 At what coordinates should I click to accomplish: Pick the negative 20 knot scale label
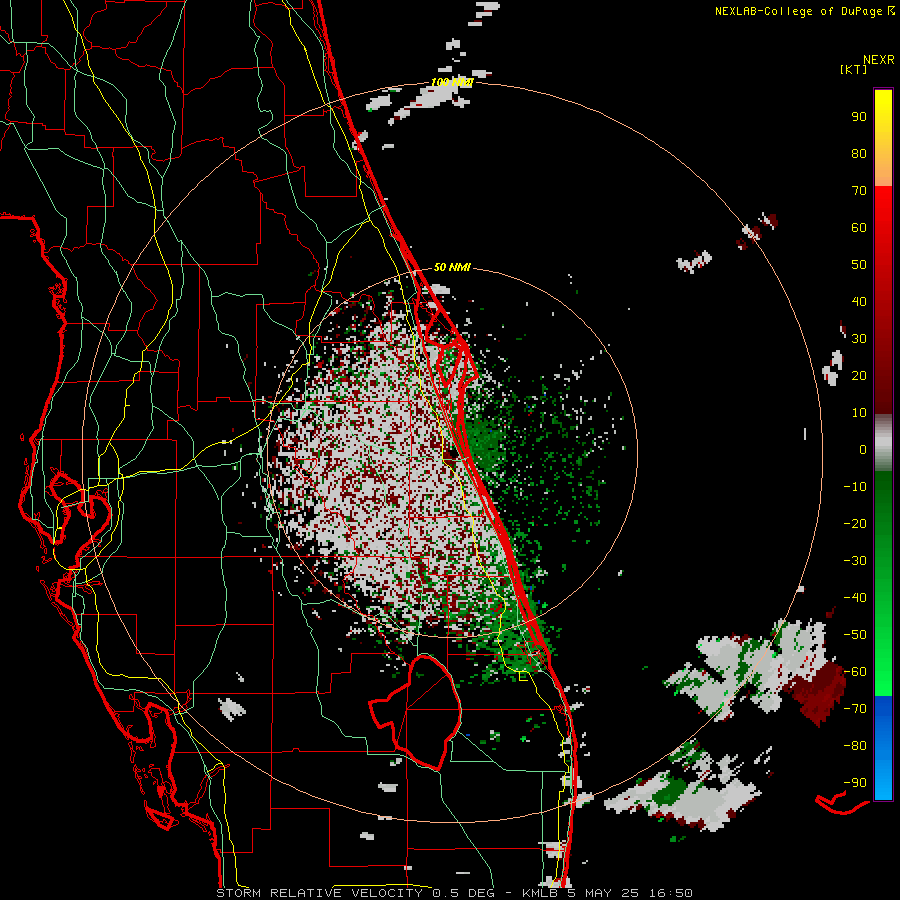tap(855, 524)
